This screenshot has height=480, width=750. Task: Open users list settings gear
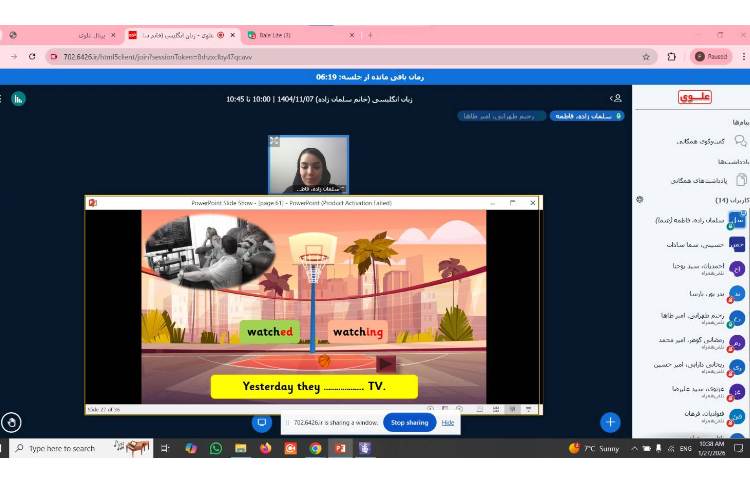639,199
